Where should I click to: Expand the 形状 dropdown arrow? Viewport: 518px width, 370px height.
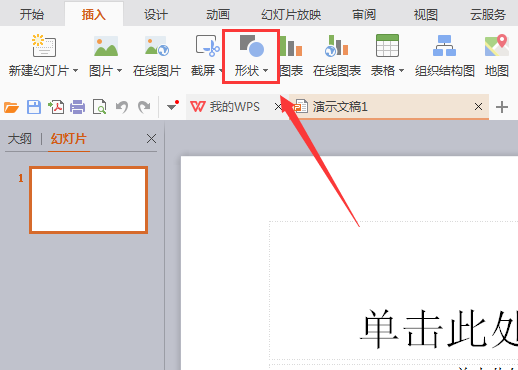(x=265, y=70)
